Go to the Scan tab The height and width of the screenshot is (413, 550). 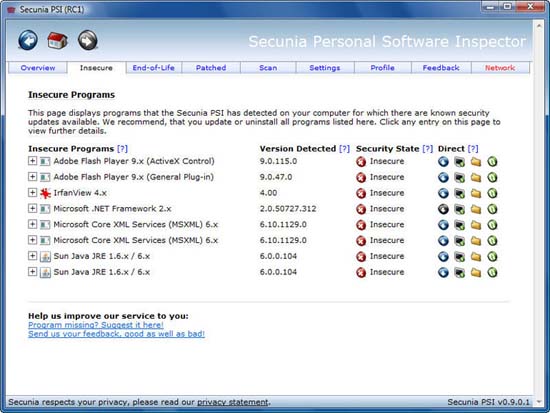pyautogui.click(x=268, y=68)
